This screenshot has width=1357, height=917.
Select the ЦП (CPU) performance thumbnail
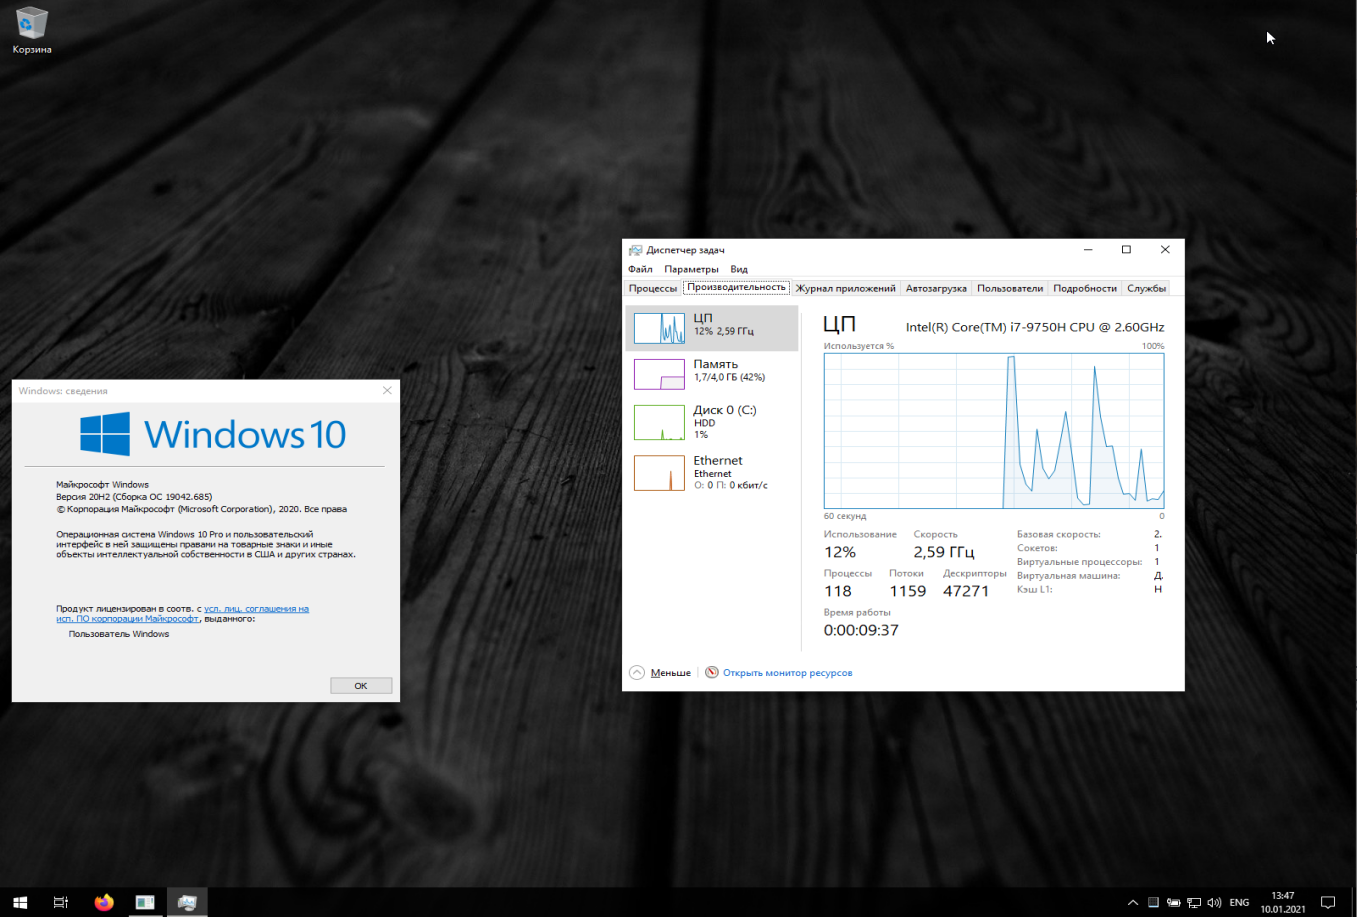pyautogui.click(x=712, y=328)
